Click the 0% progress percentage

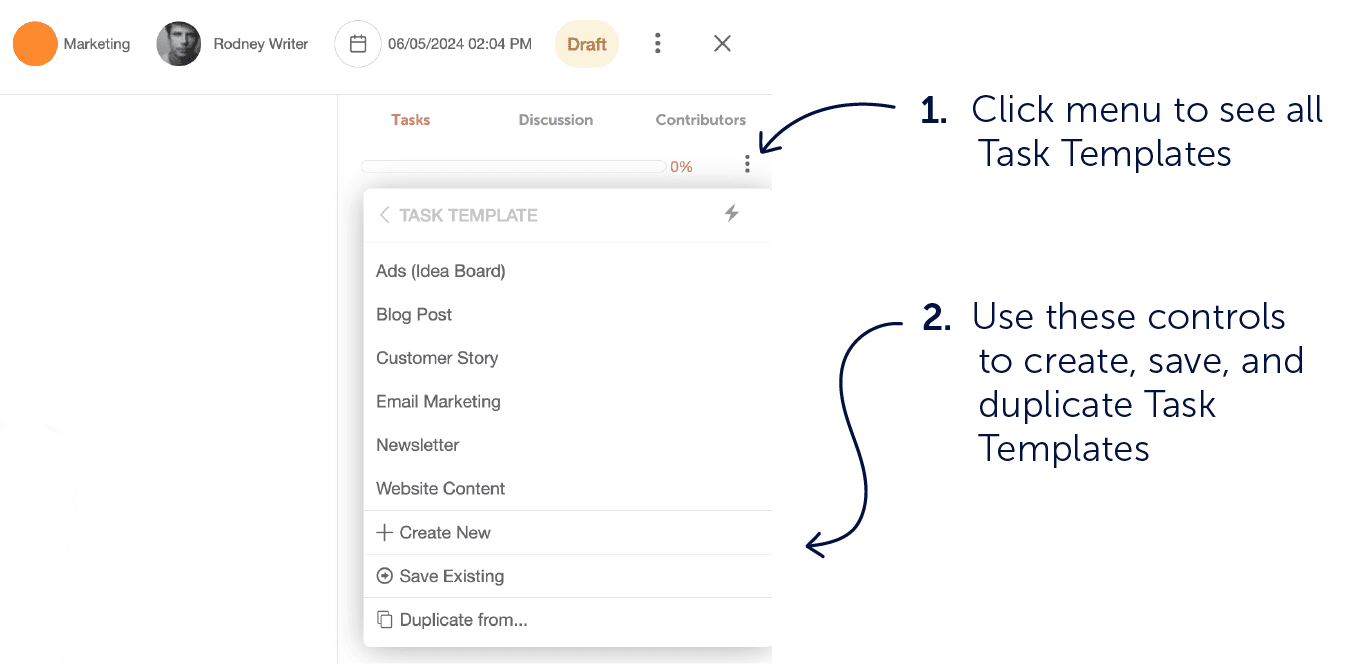coord(682,167)
